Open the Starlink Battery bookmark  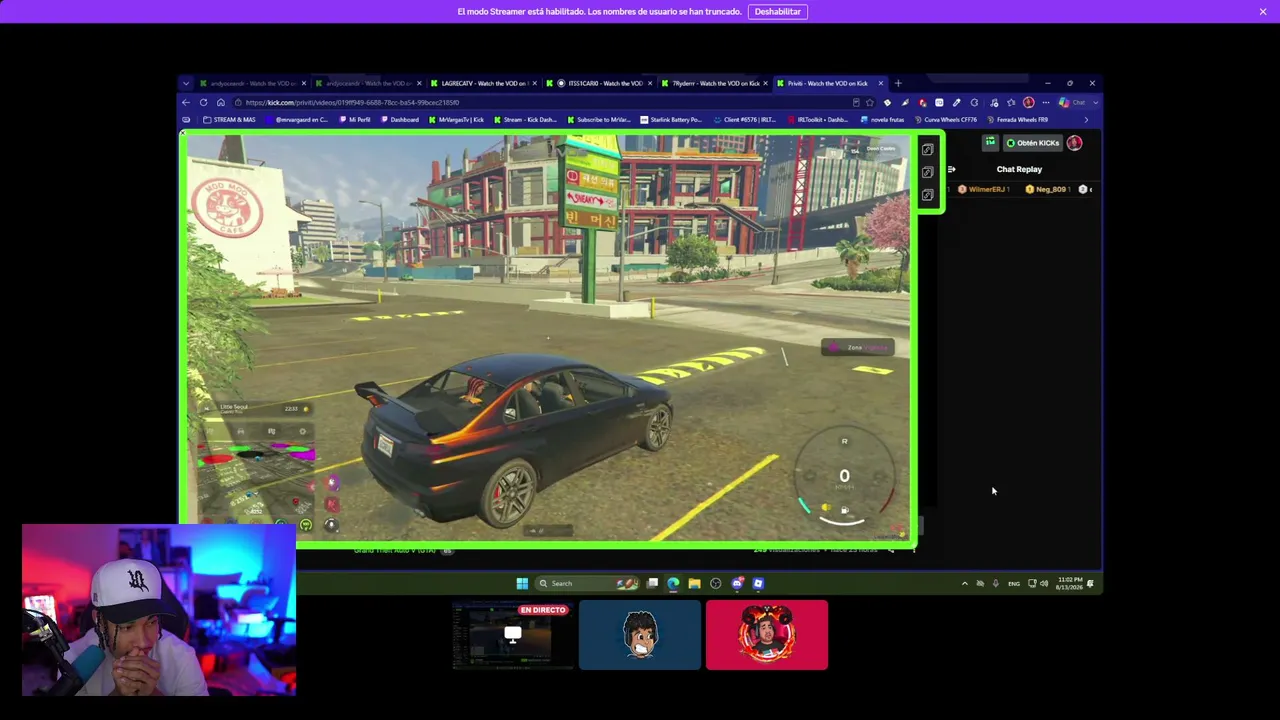coord(672,120)
